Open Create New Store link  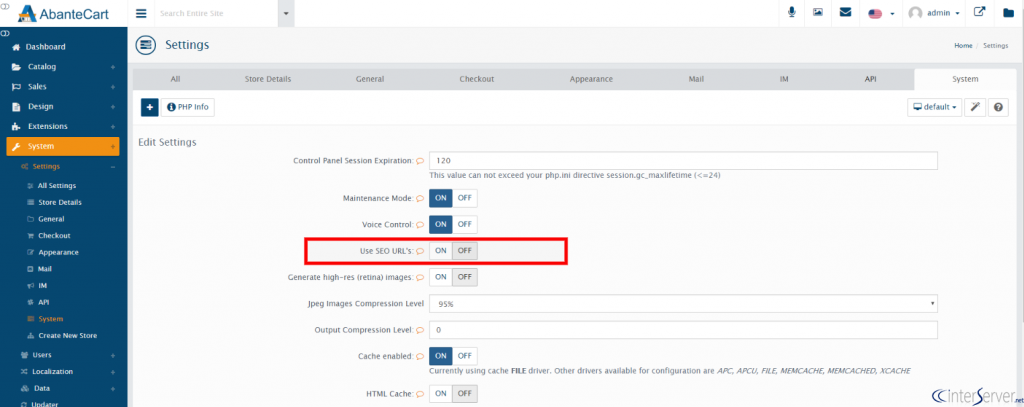pos(67,336)
